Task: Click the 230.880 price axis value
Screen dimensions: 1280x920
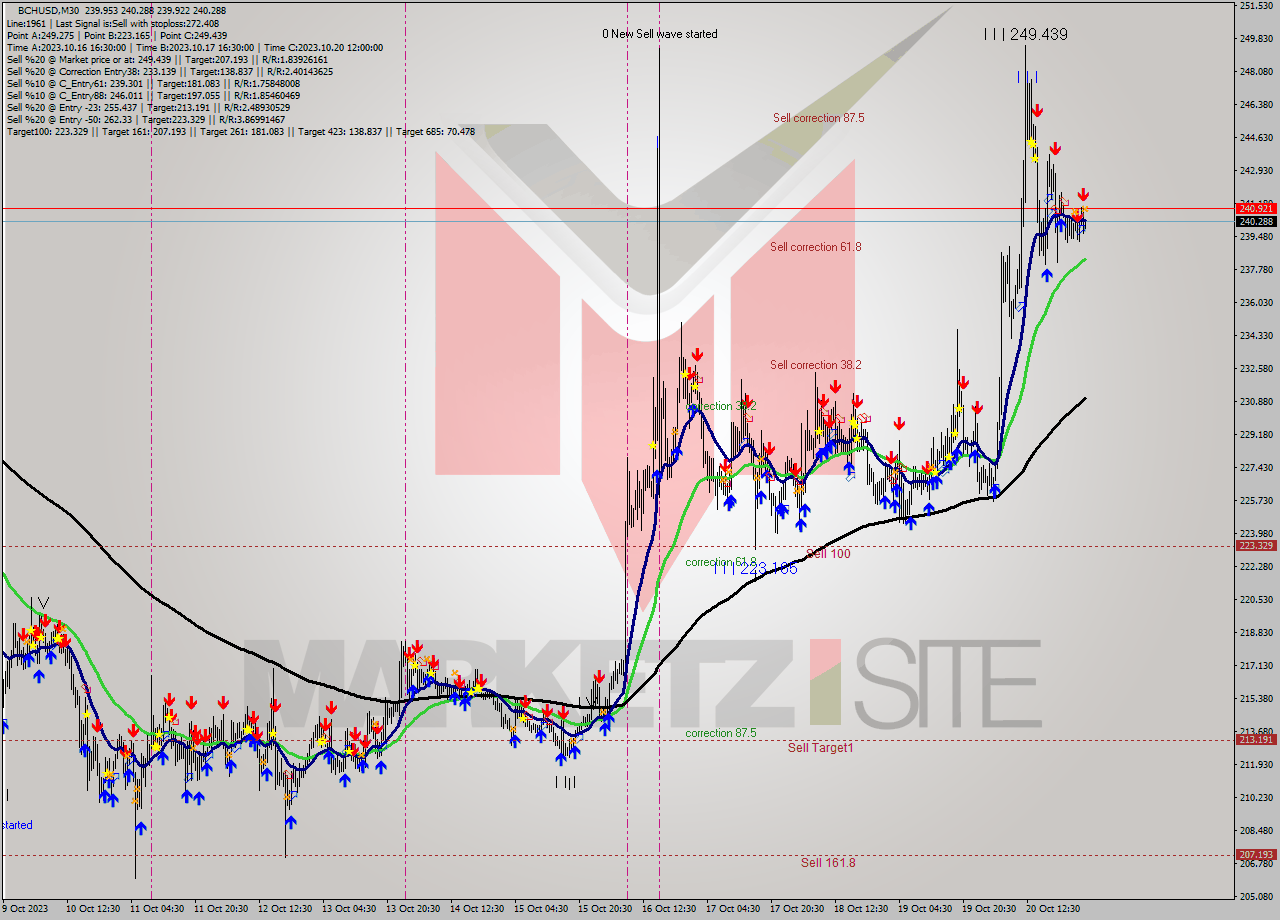Action: [x=1257, y=402]
